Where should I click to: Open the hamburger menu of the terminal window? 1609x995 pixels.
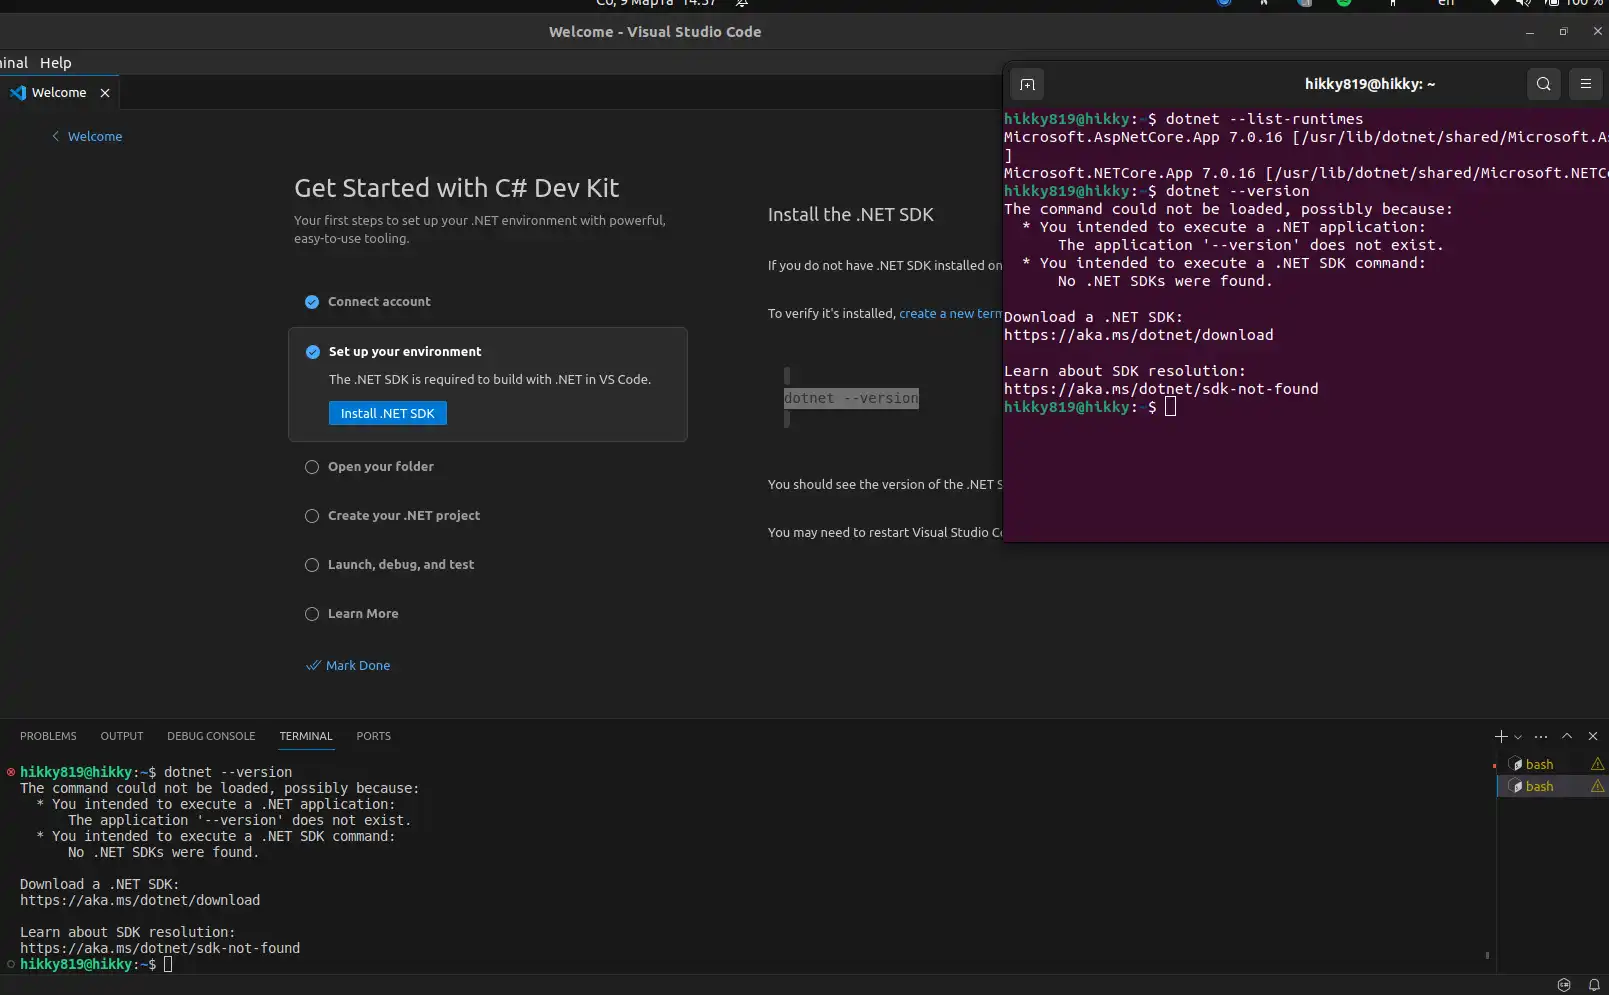(1586, 84)
